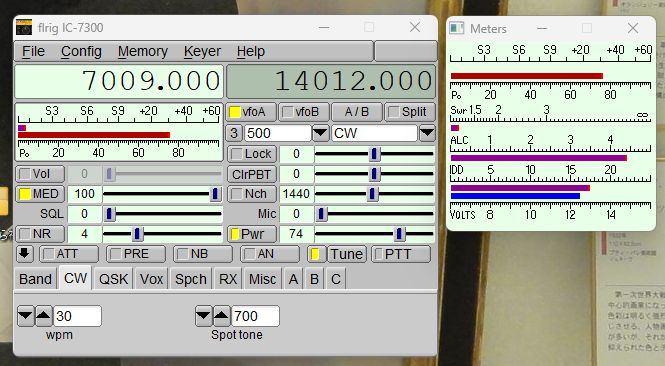Switch to the B tab

click(x=314, y=279)
